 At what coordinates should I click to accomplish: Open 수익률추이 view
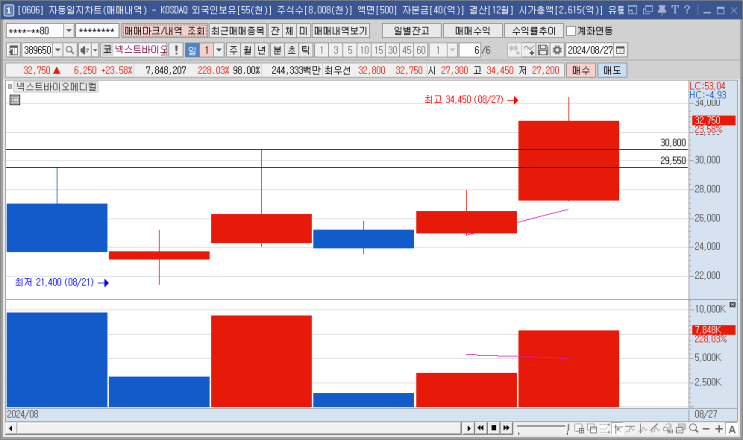pos(534,31)
